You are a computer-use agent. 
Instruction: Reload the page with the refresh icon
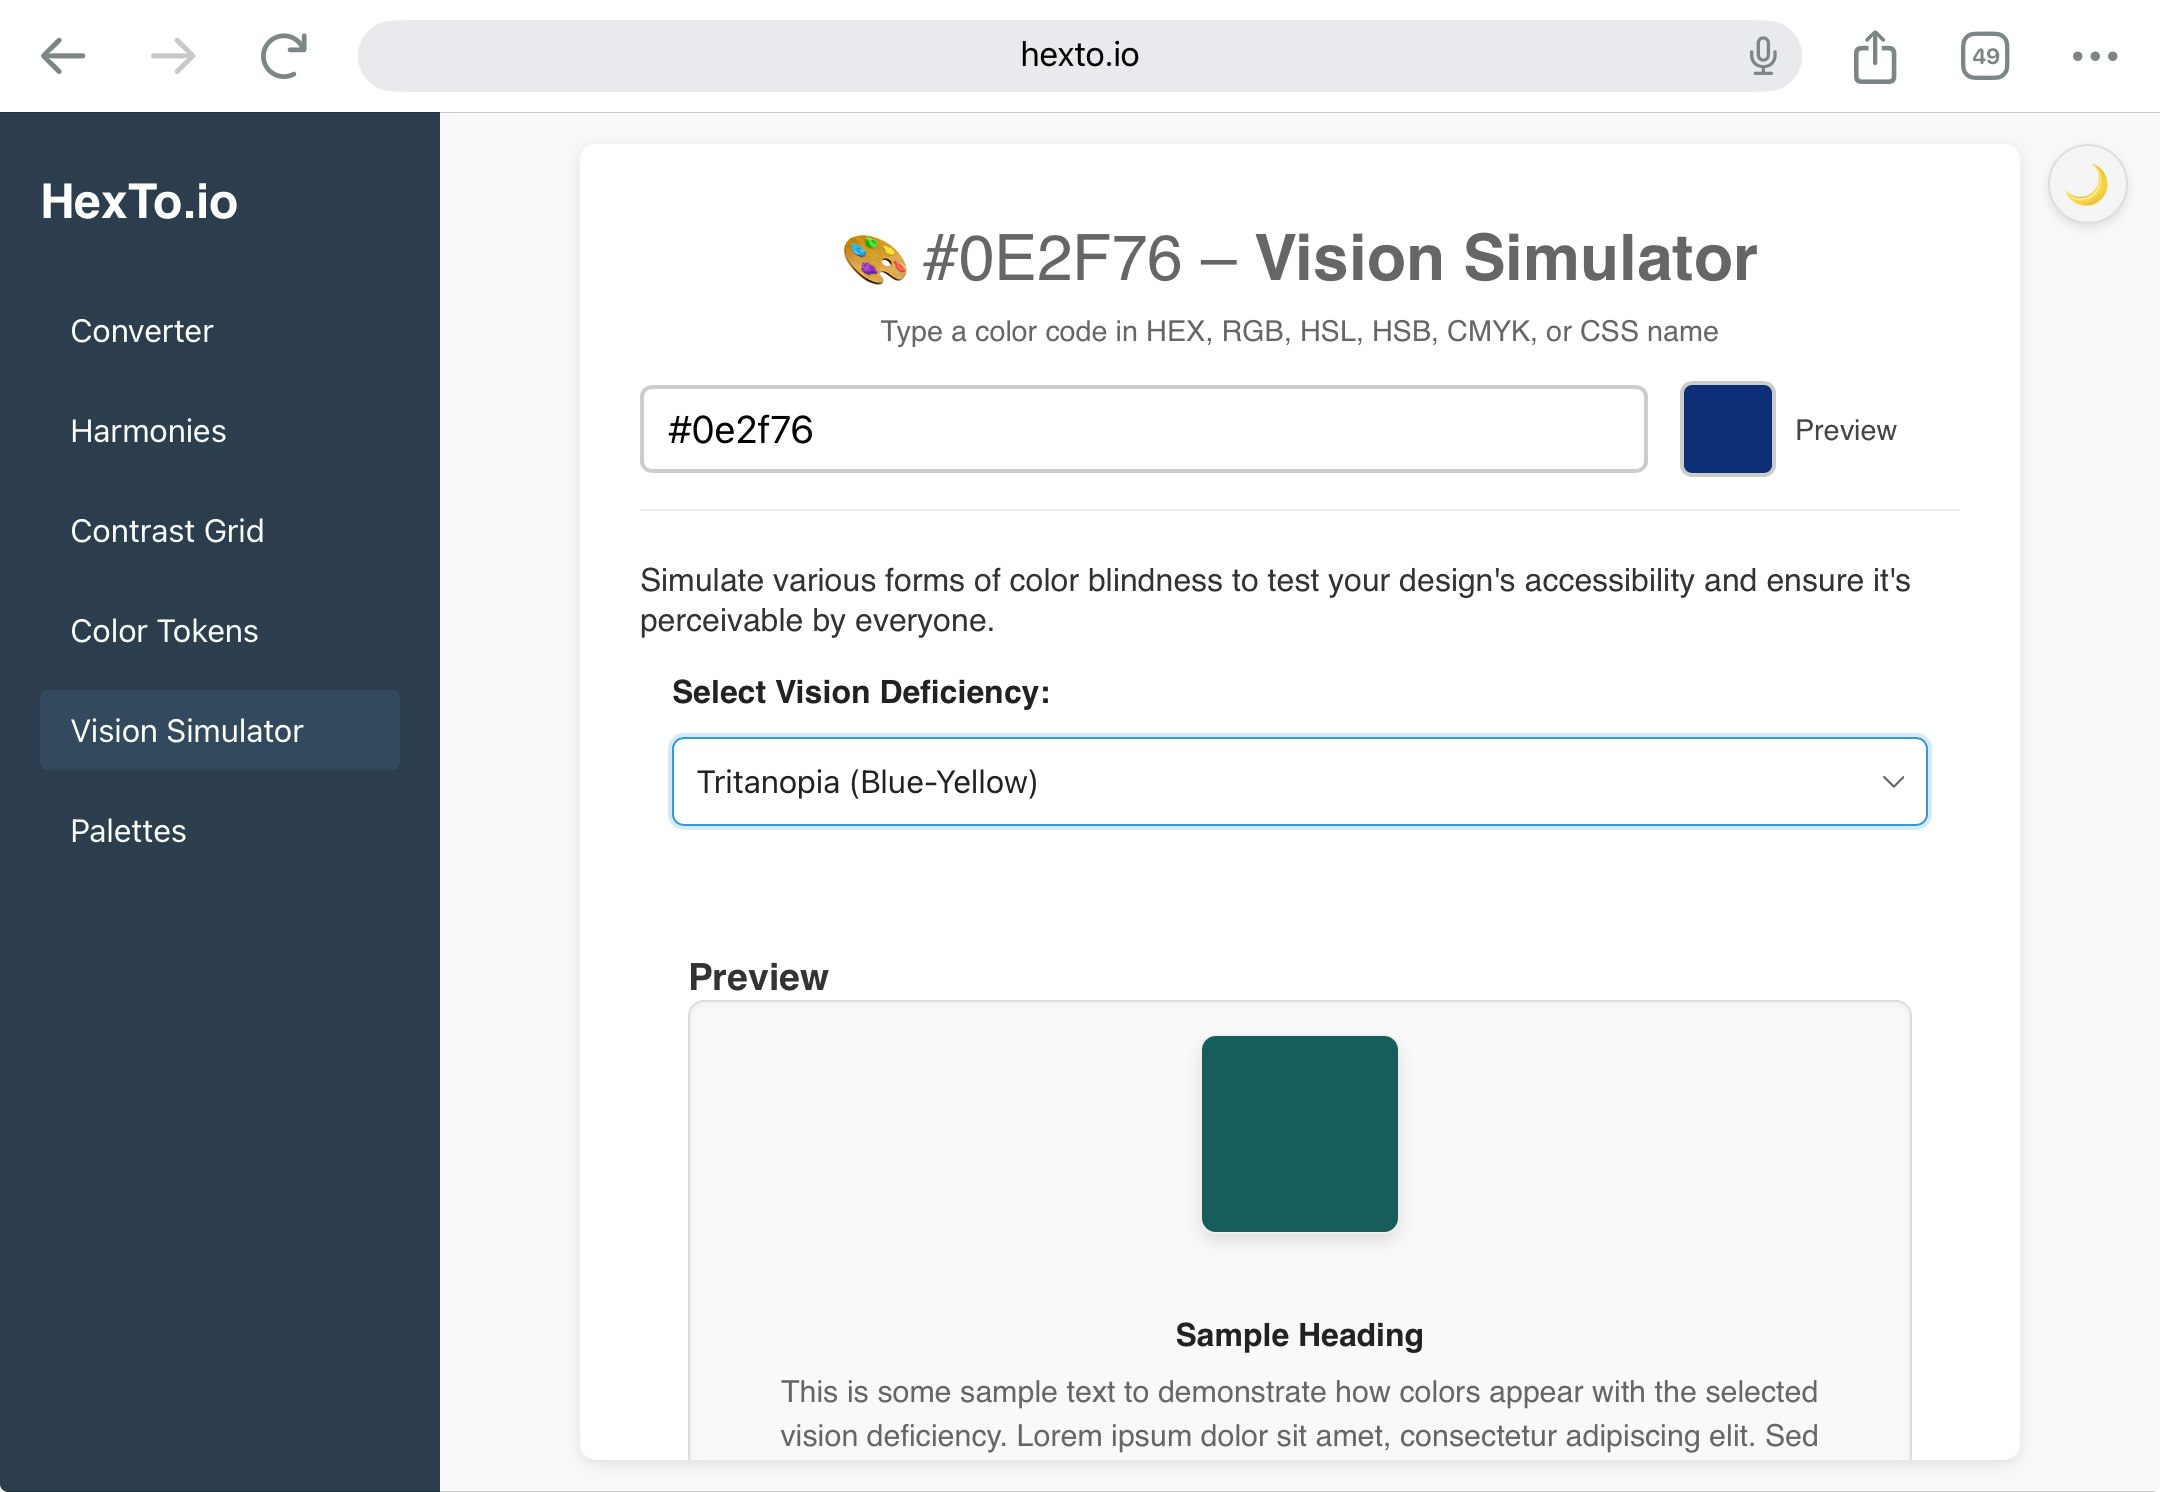click(284, 56)
